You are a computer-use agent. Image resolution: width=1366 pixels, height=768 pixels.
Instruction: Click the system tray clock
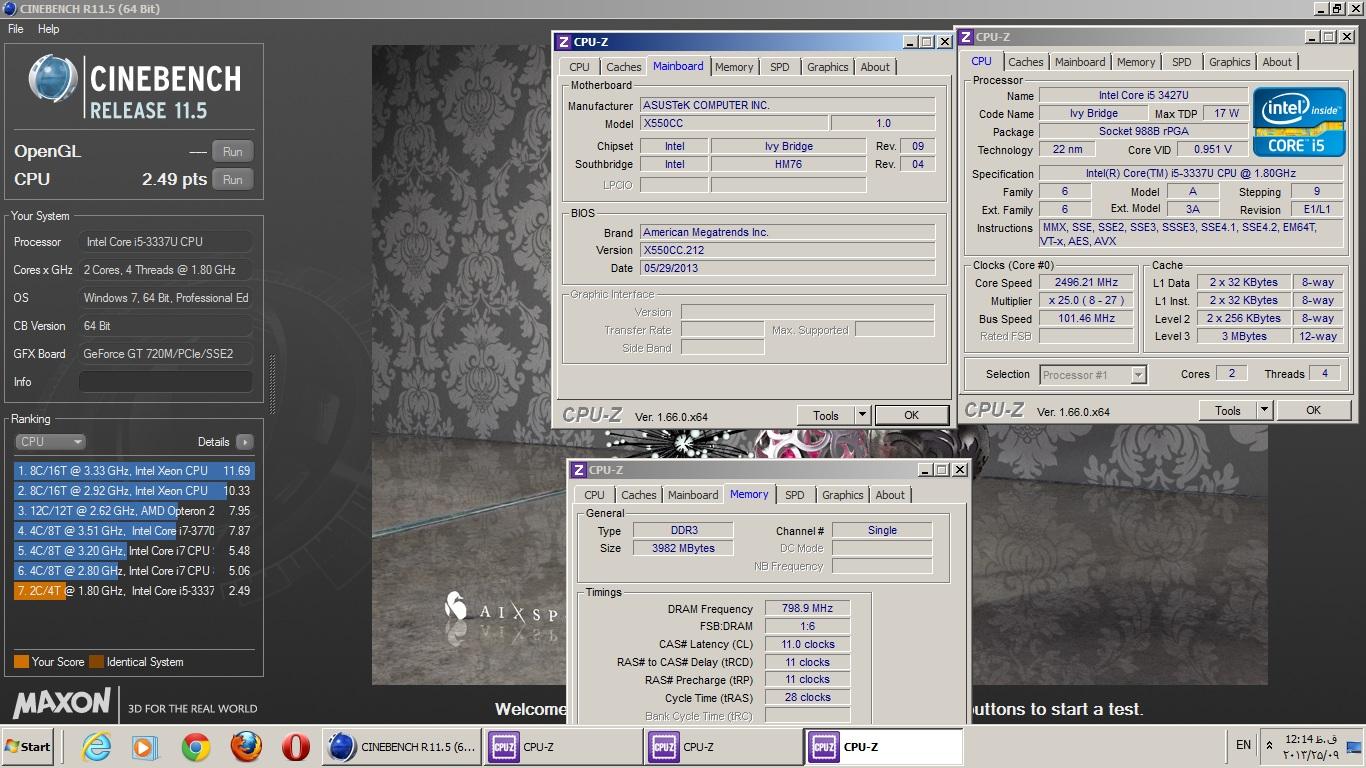1310,746
